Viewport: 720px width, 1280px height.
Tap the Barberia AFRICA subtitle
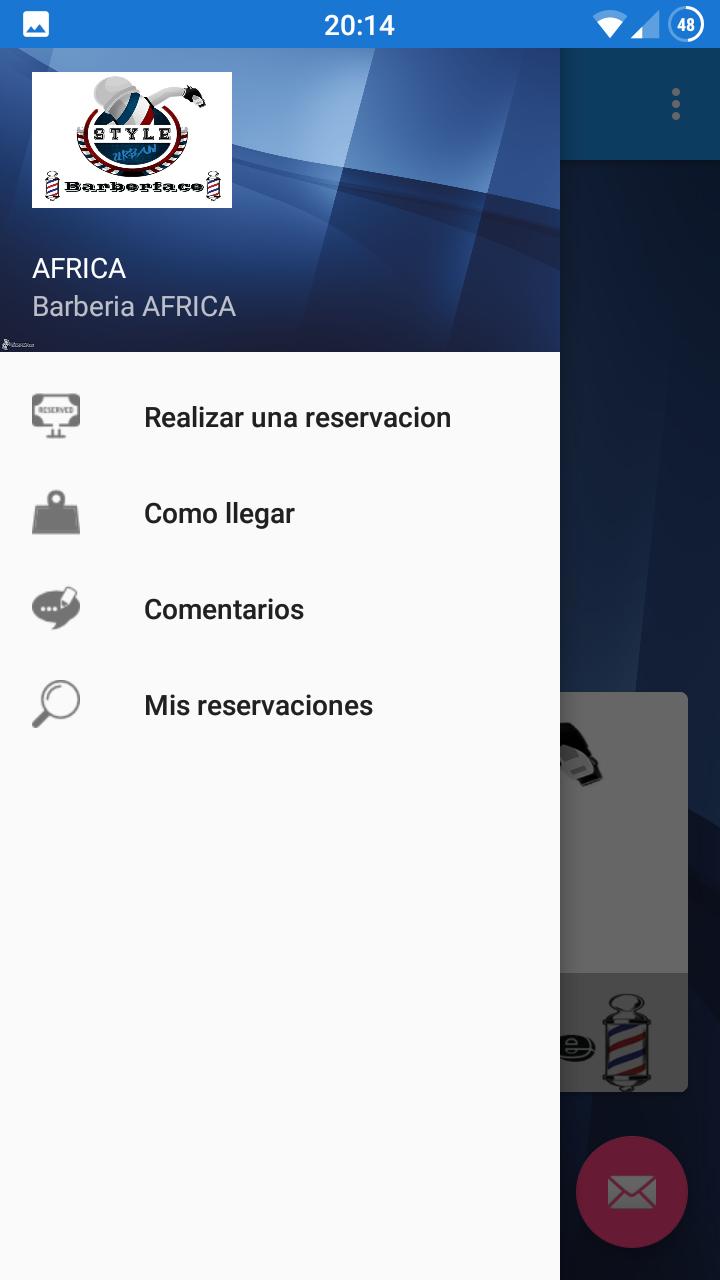click(x=134, y=306)
